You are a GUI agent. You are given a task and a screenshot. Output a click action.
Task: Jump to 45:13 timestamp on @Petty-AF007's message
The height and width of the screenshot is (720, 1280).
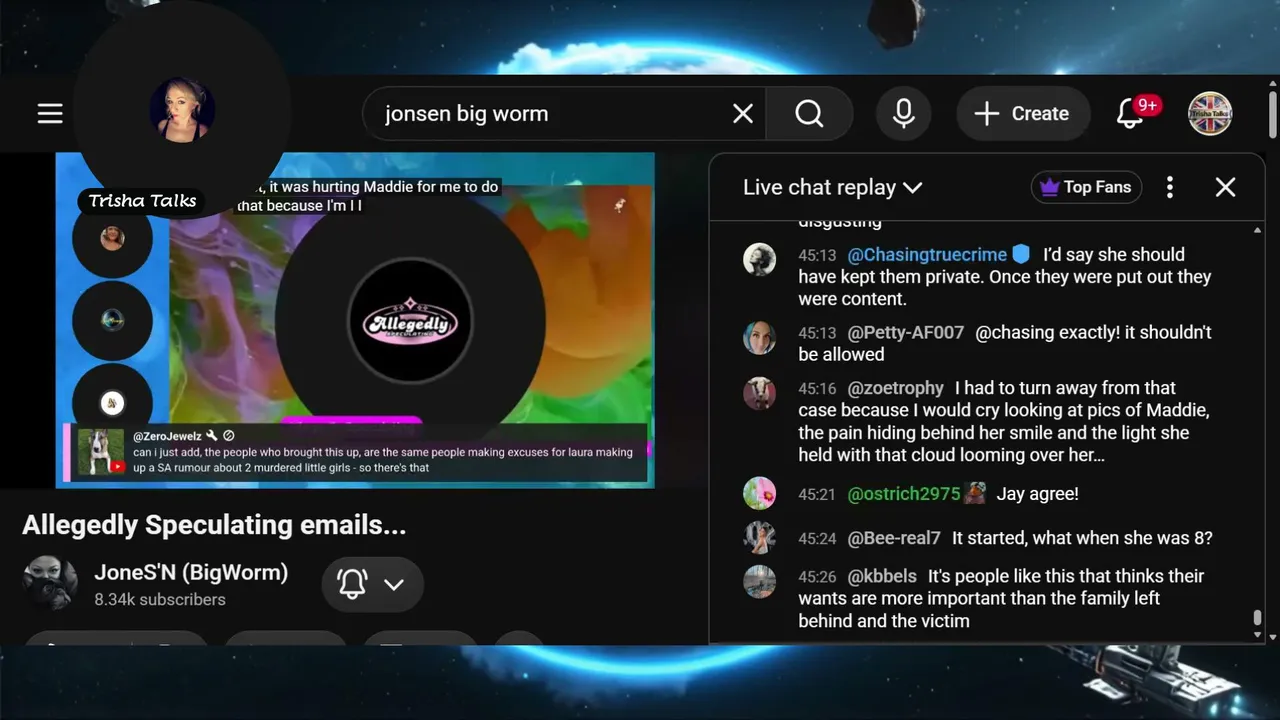point(817,333)
